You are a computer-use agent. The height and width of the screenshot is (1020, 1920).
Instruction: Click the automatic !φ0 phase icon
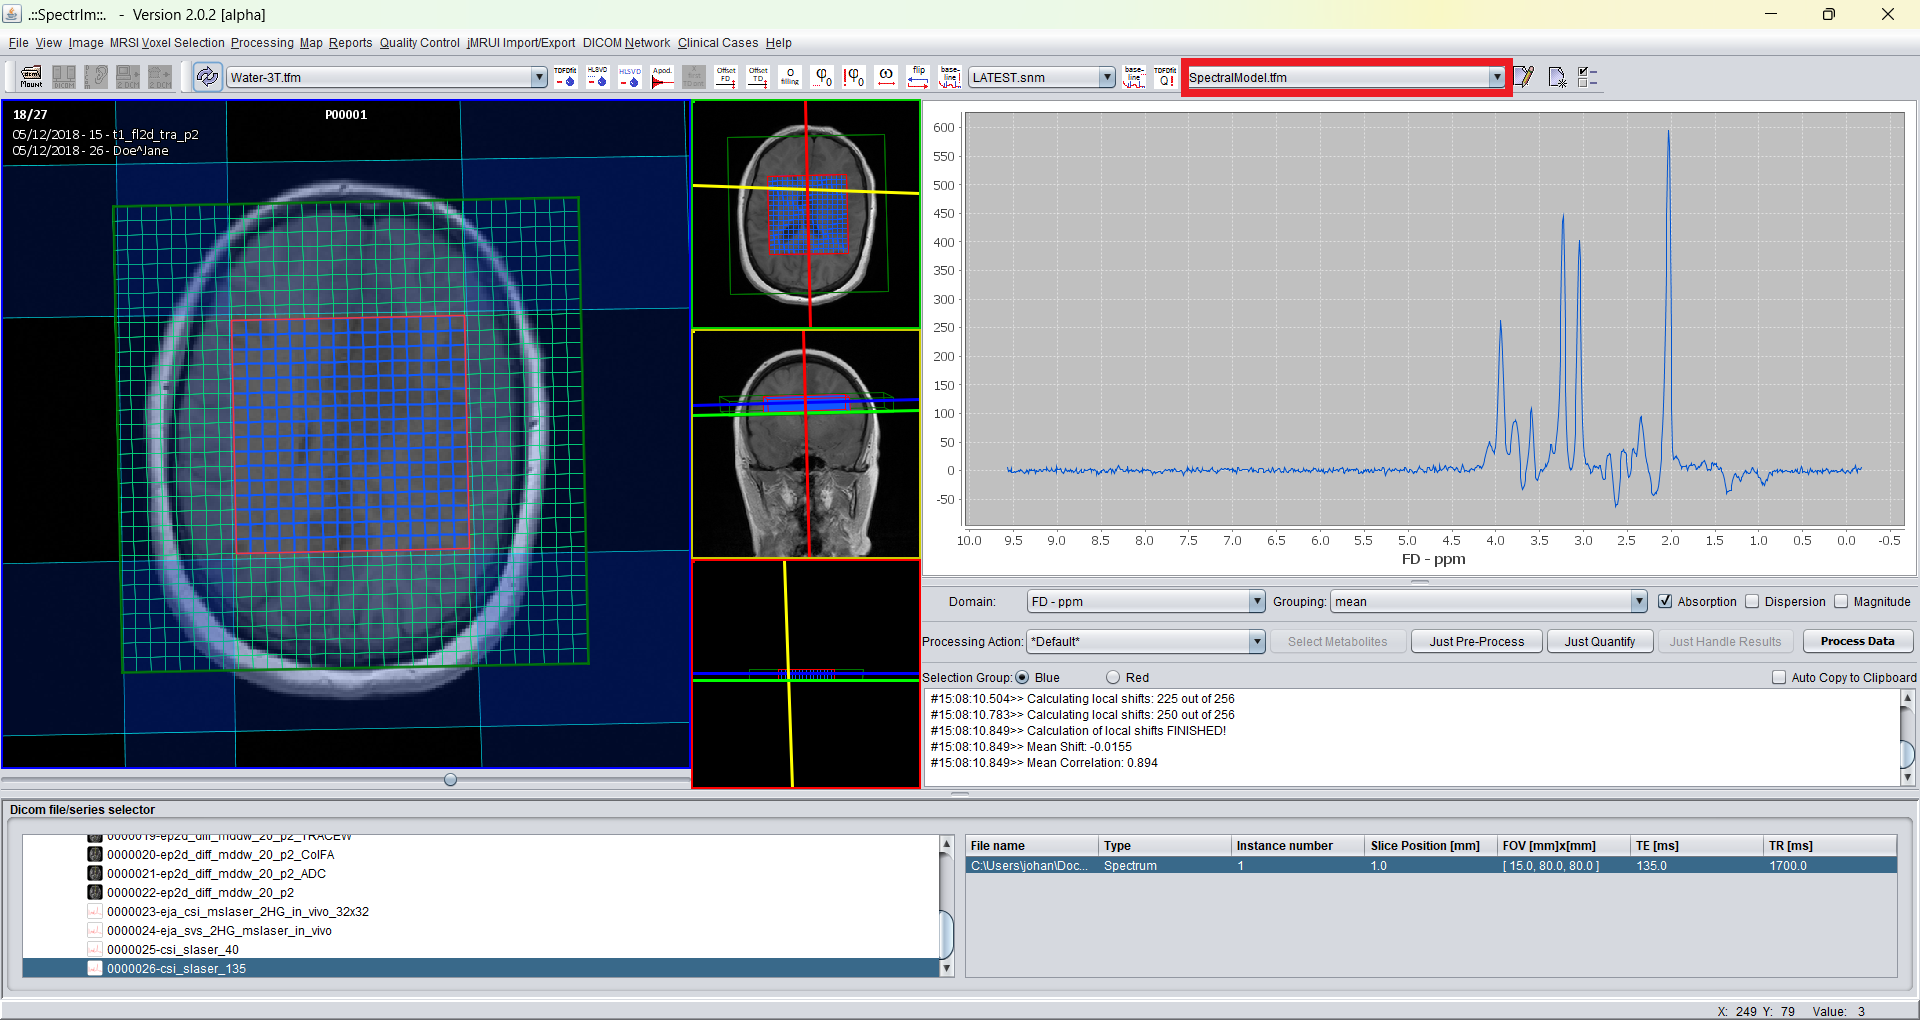click(x=854, y=77)
